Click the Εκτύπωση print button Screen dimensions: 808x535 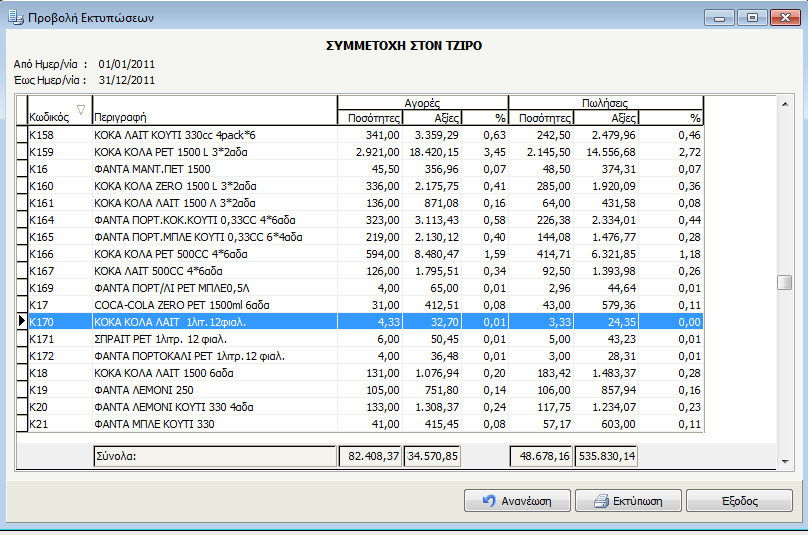click(x=628, y=500)
